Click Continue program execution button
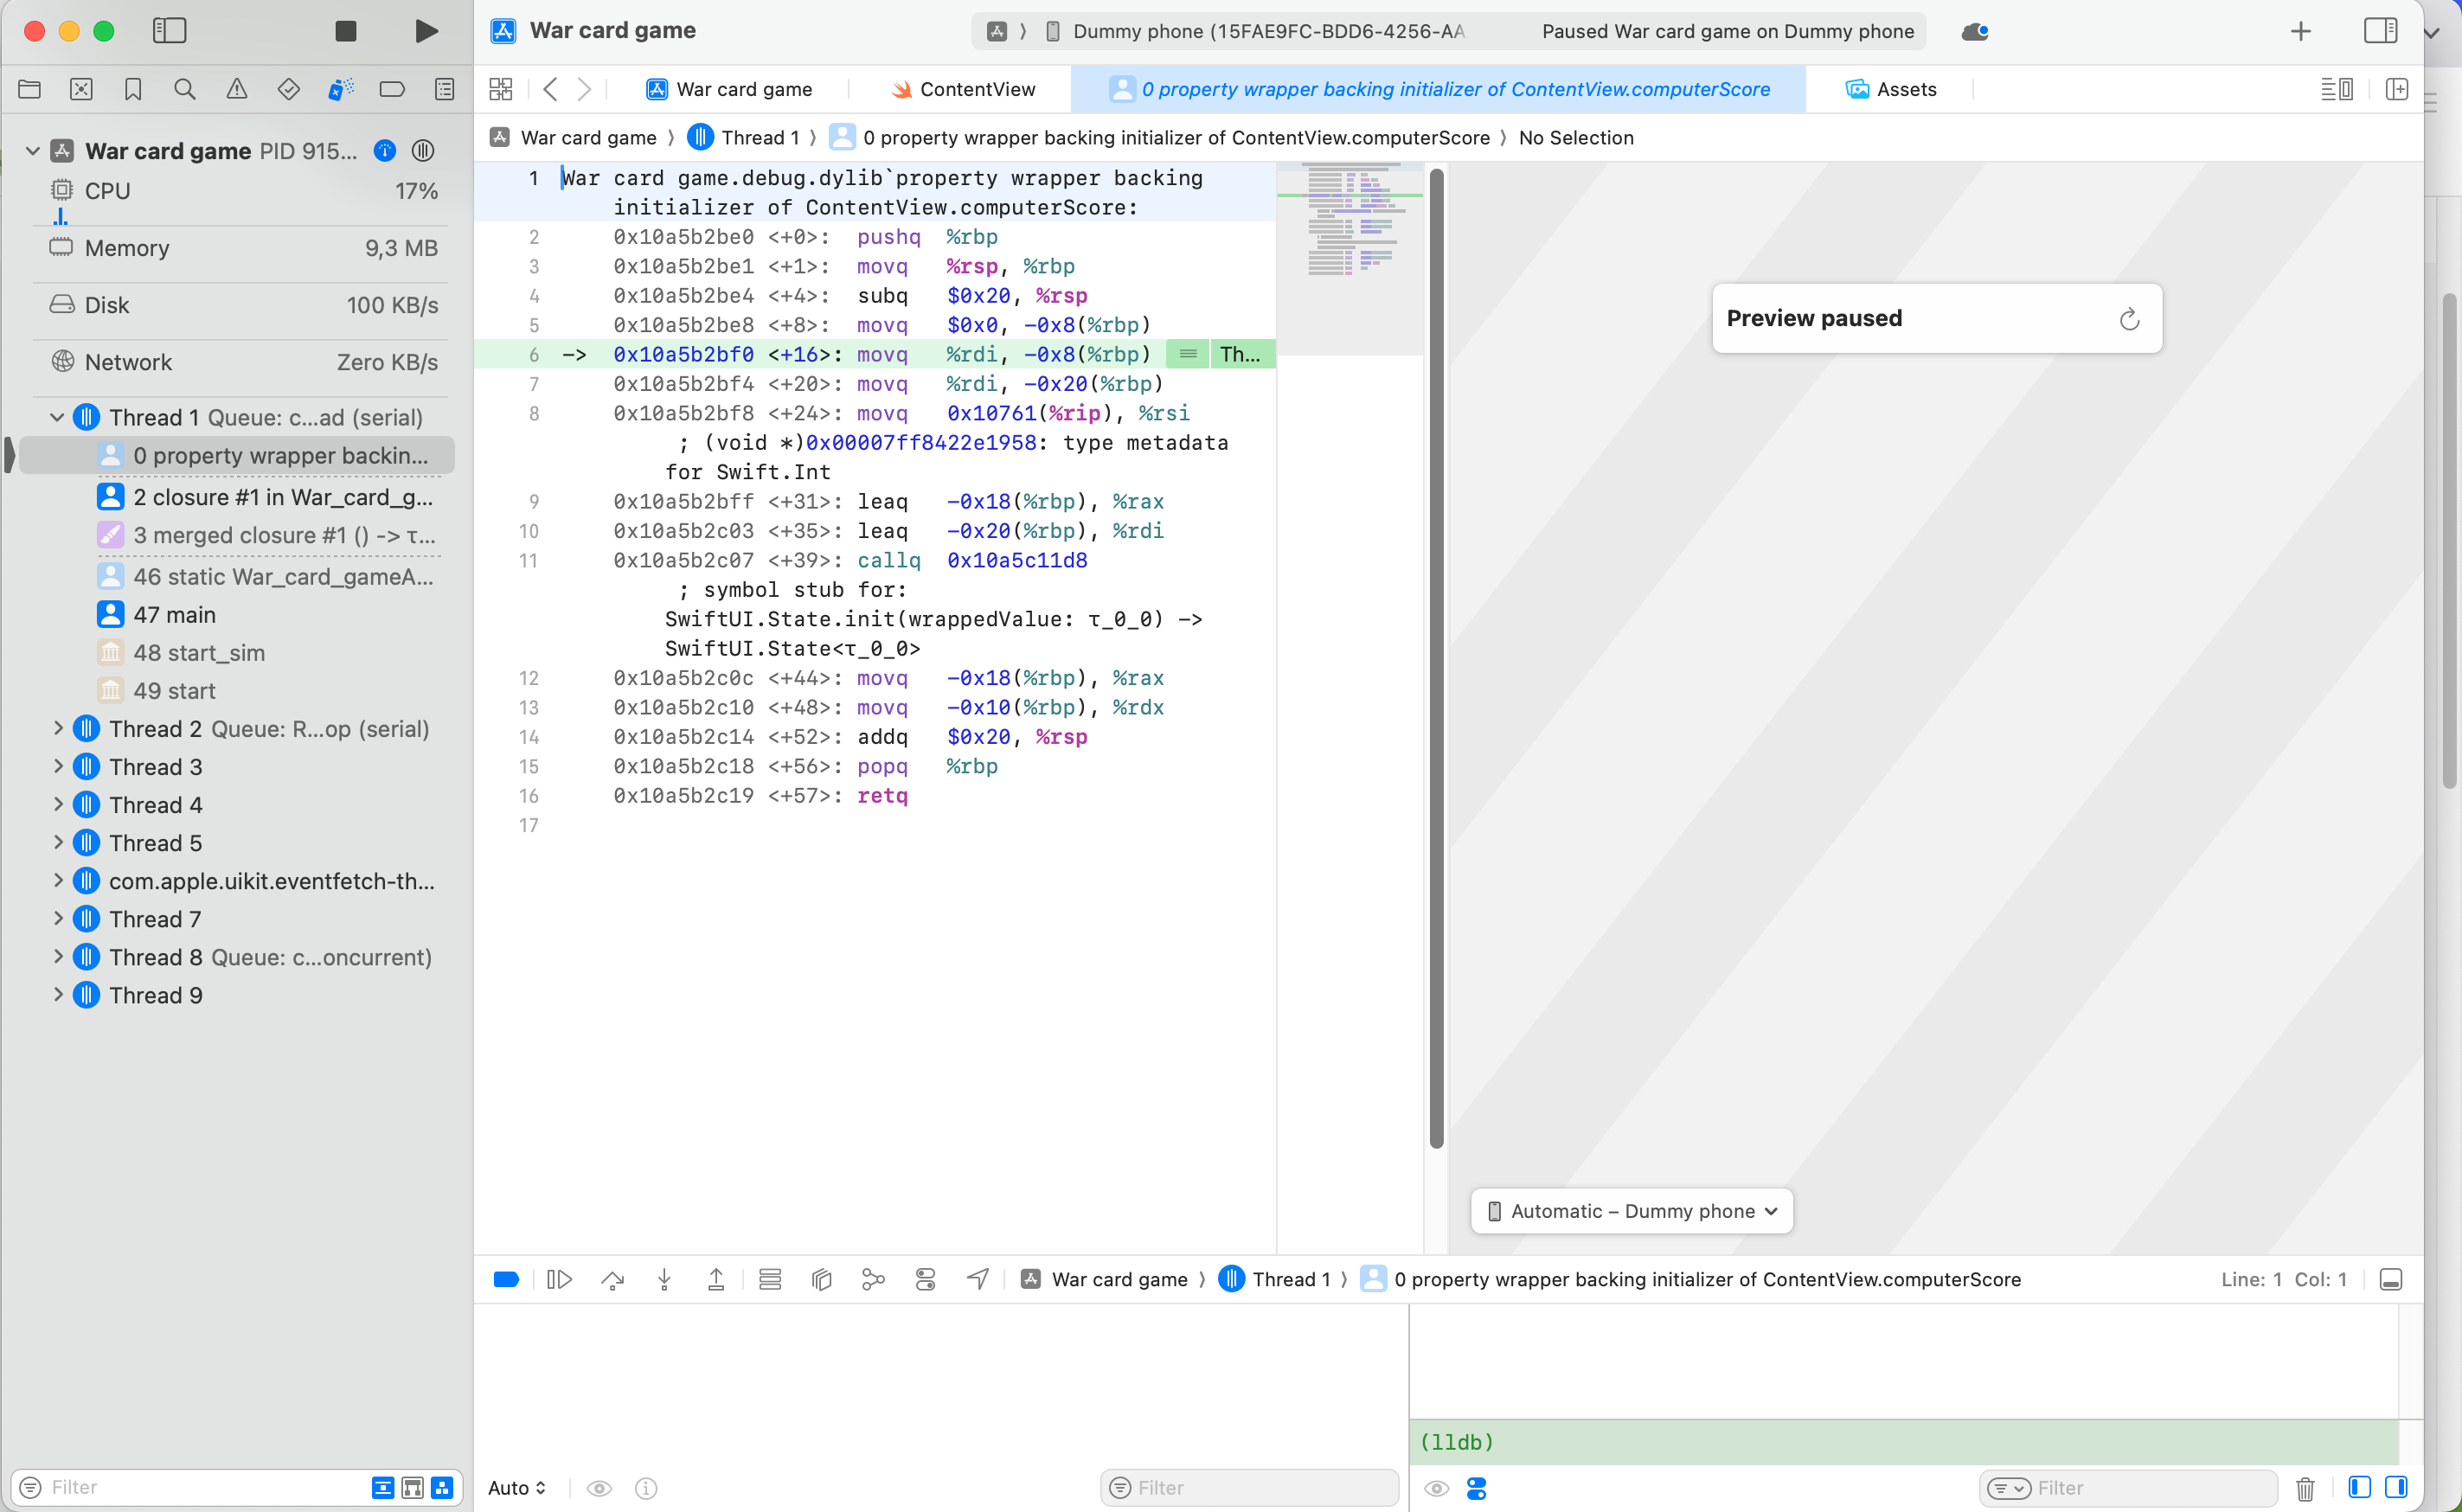The image size is (2462, 1512). click(560, 1279)
